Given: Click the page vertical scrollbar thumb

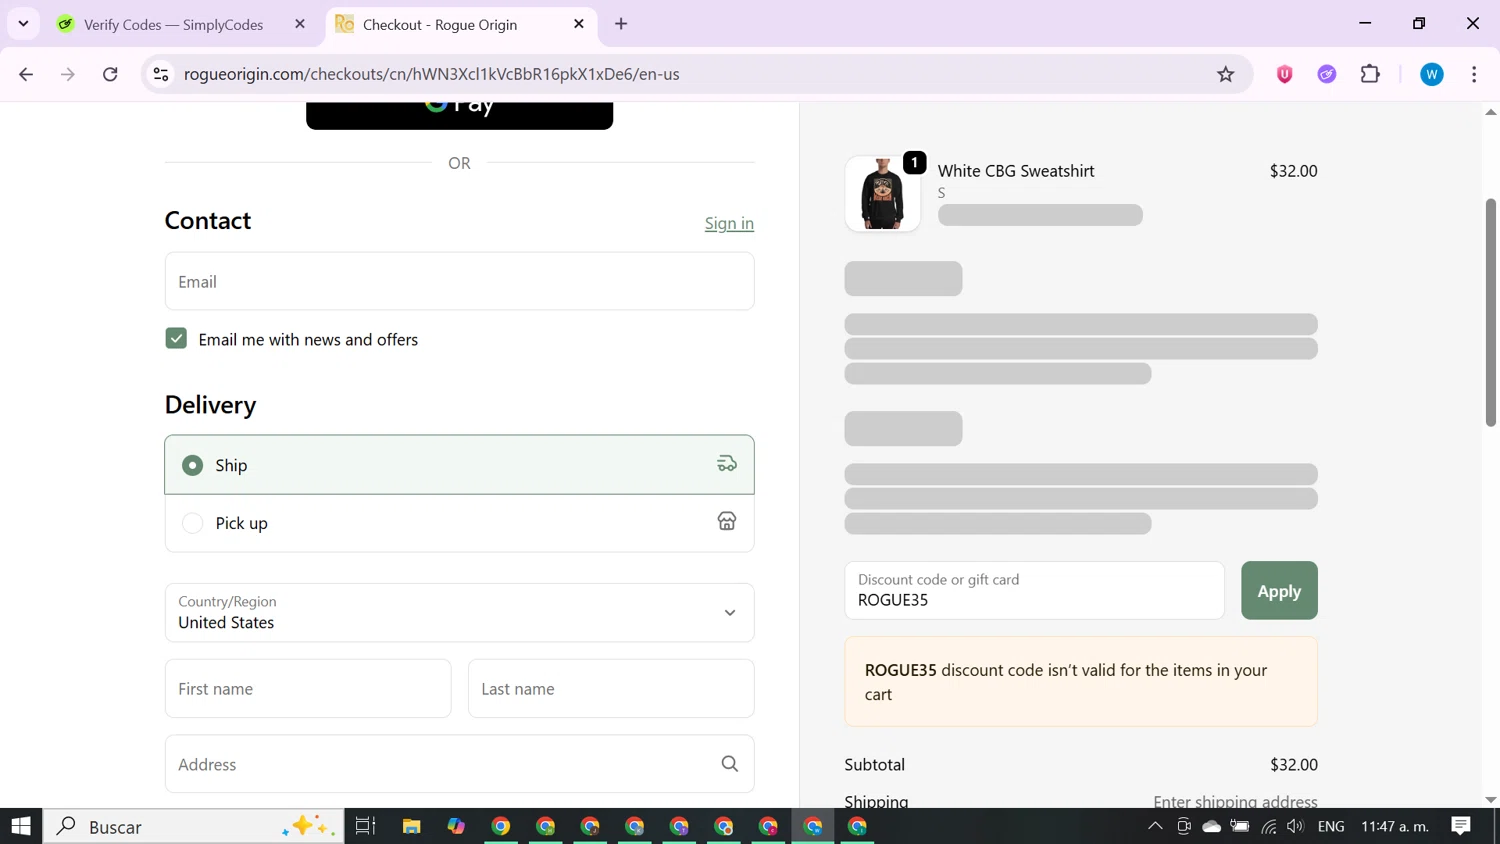Looking at the screenshot, I should tap(1490, 312).
